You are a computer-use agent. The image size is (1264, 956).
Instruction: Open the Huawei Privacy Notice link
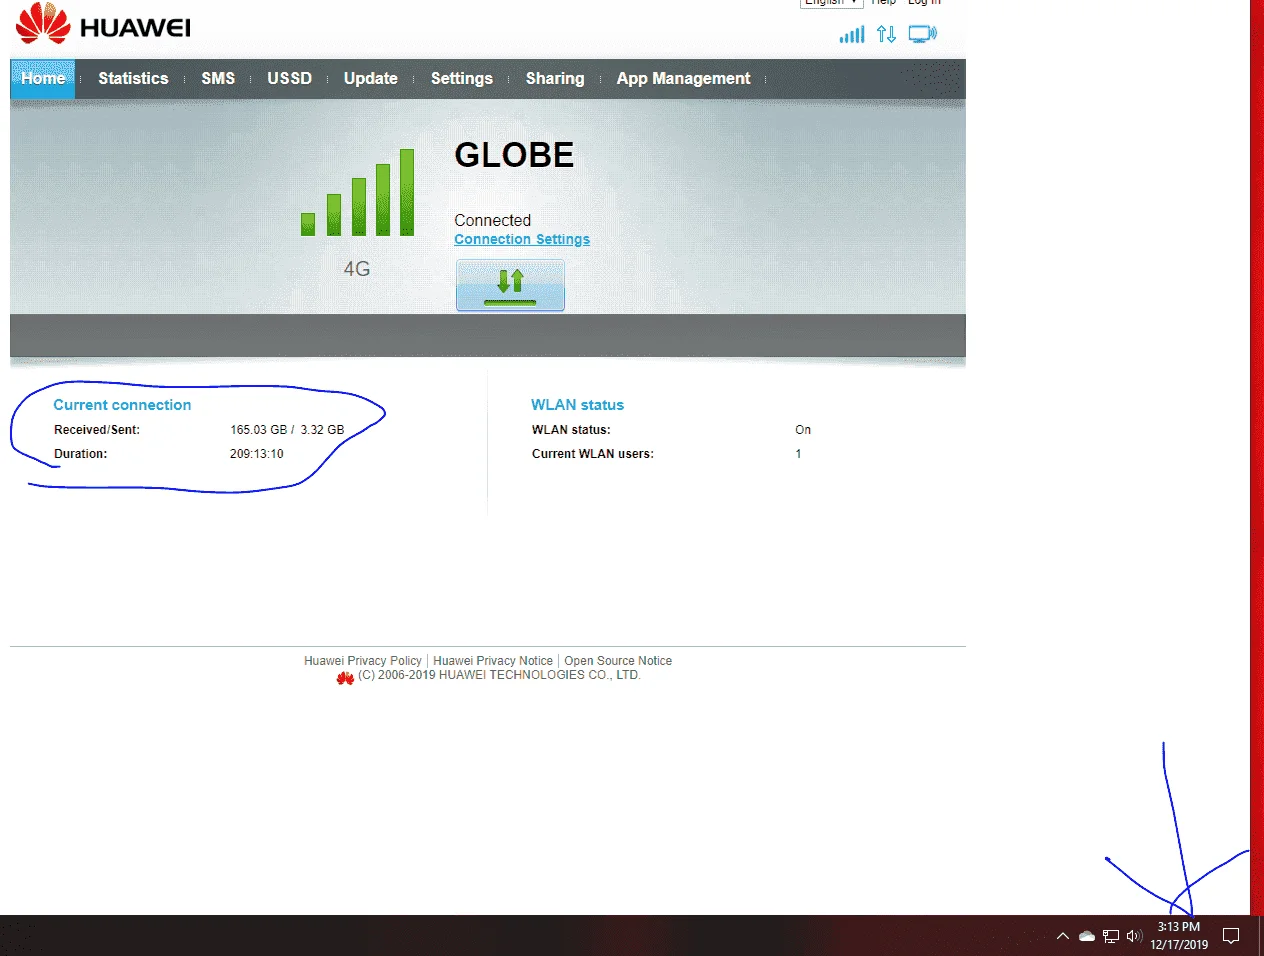[x=493, y=661]
